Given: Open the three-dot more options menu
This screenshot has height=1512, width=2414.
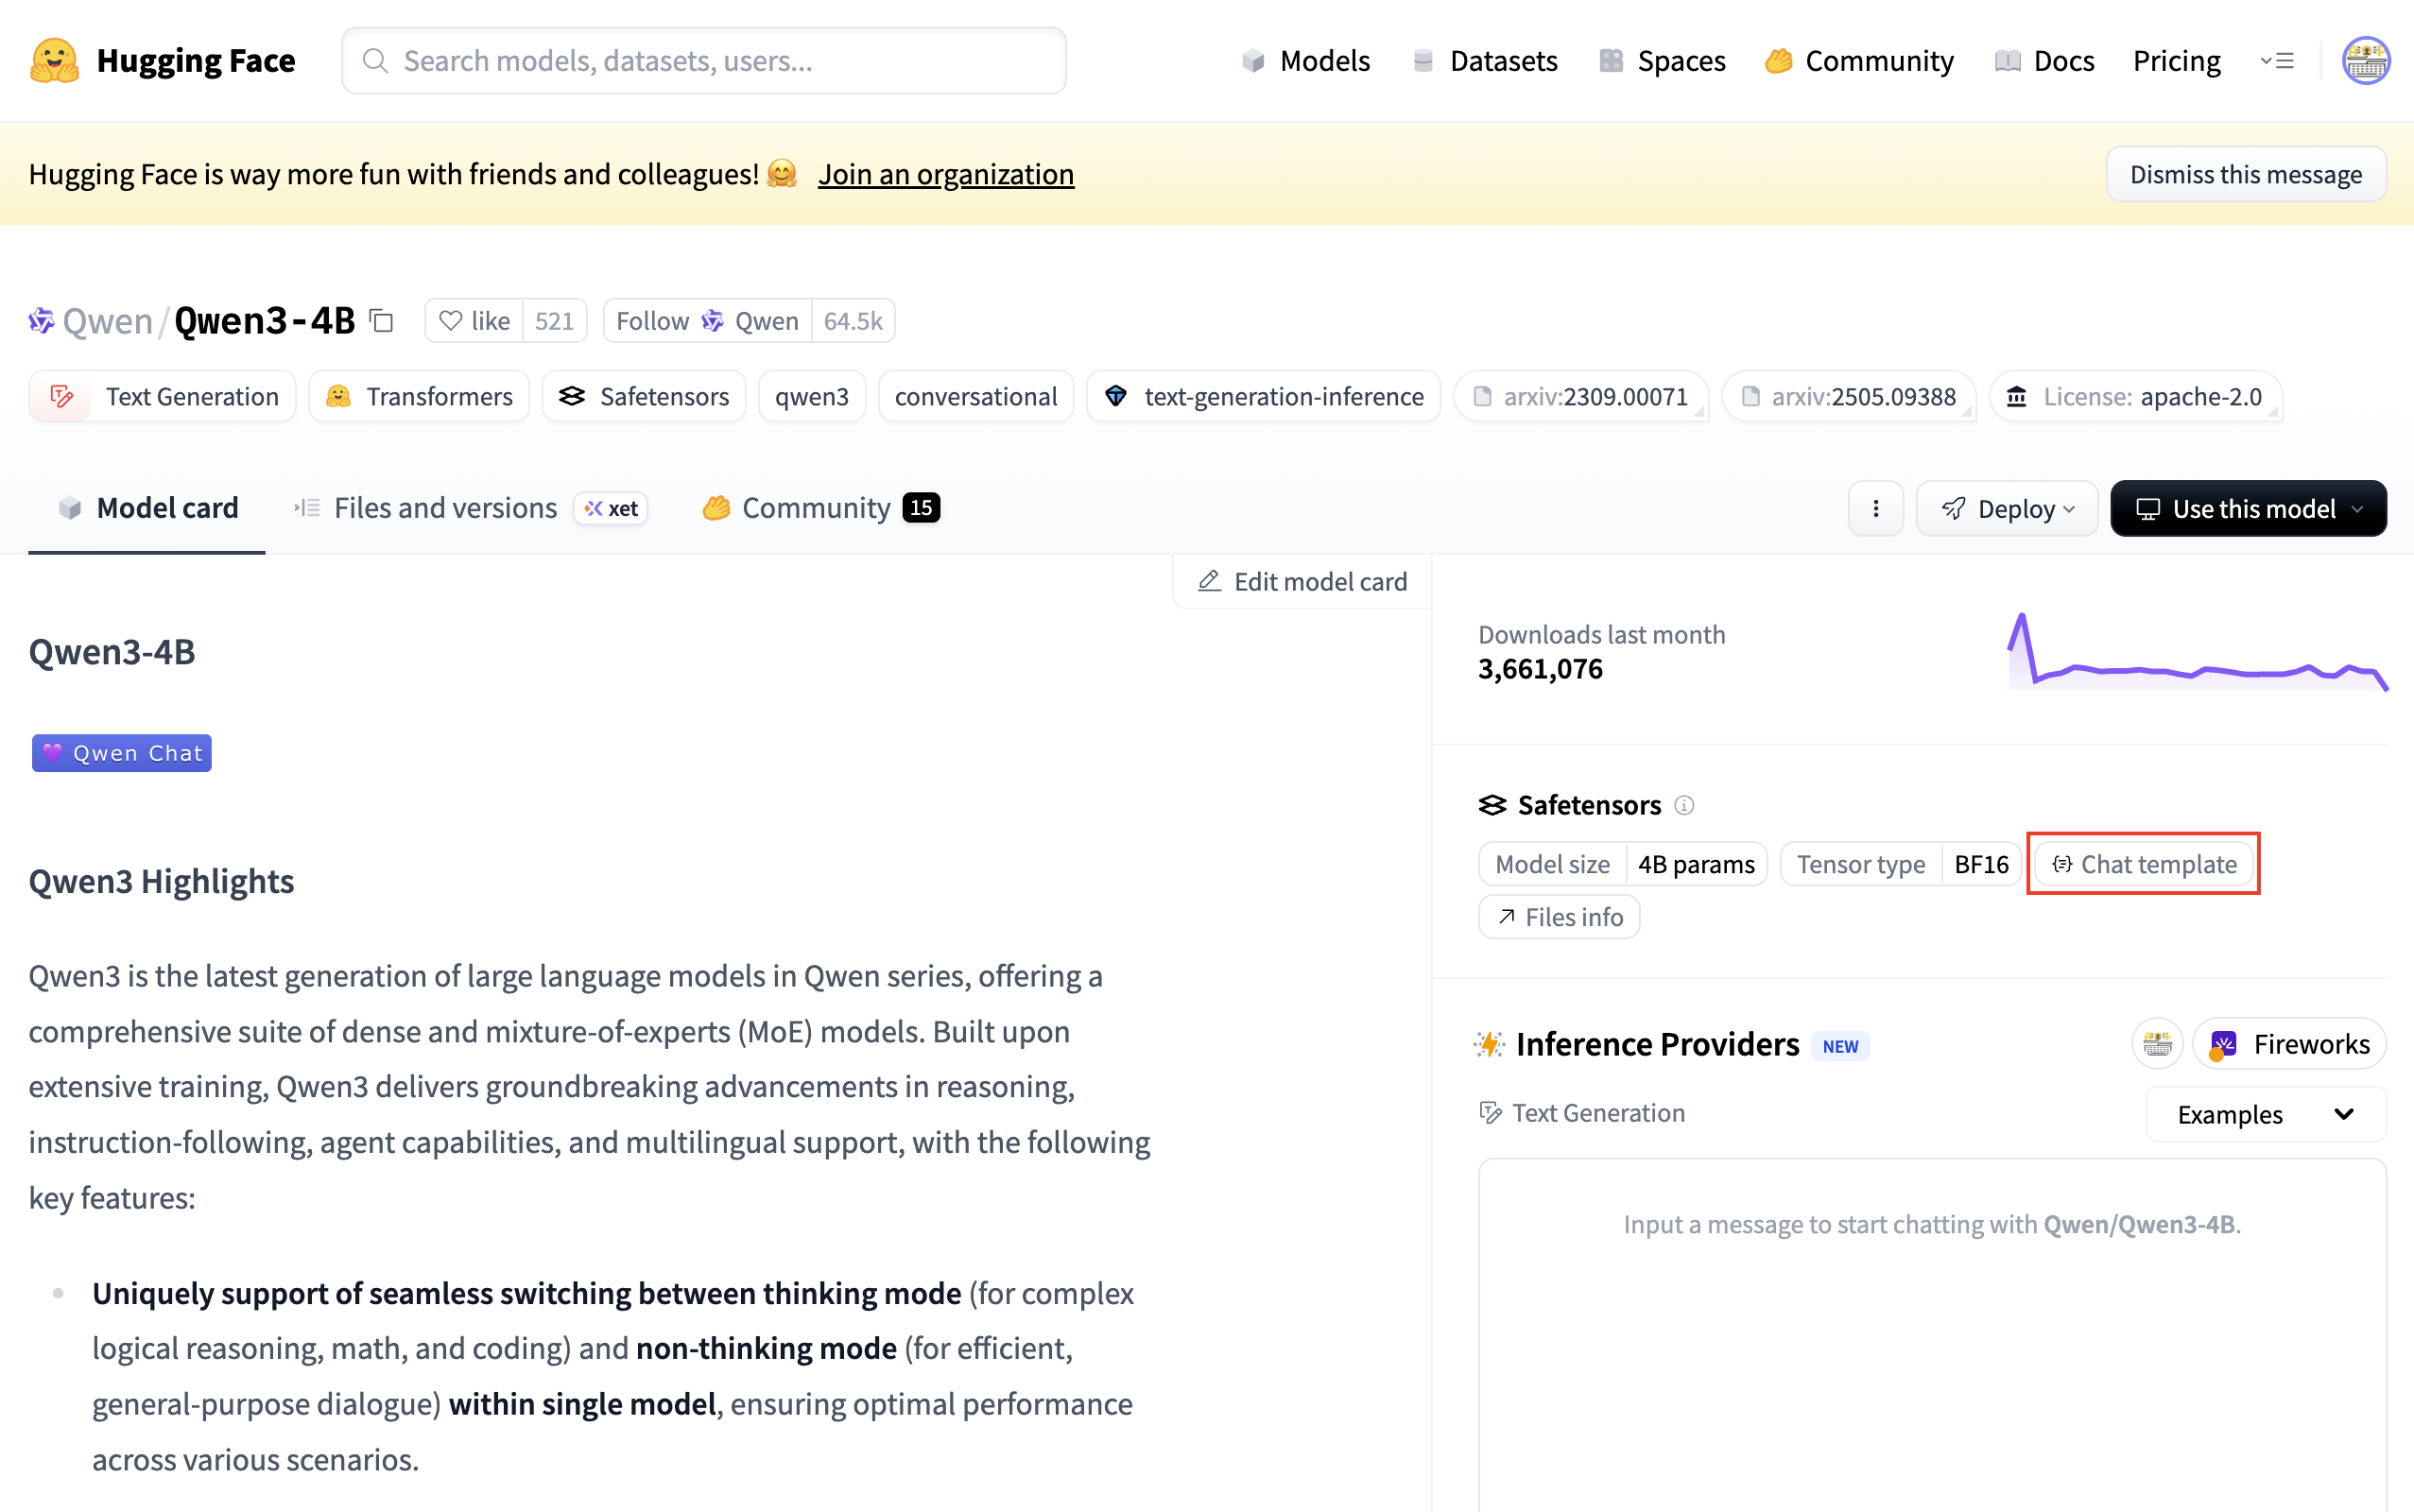Looking at the screenshot, I should pyautogui.click(x=1875, y=509).
